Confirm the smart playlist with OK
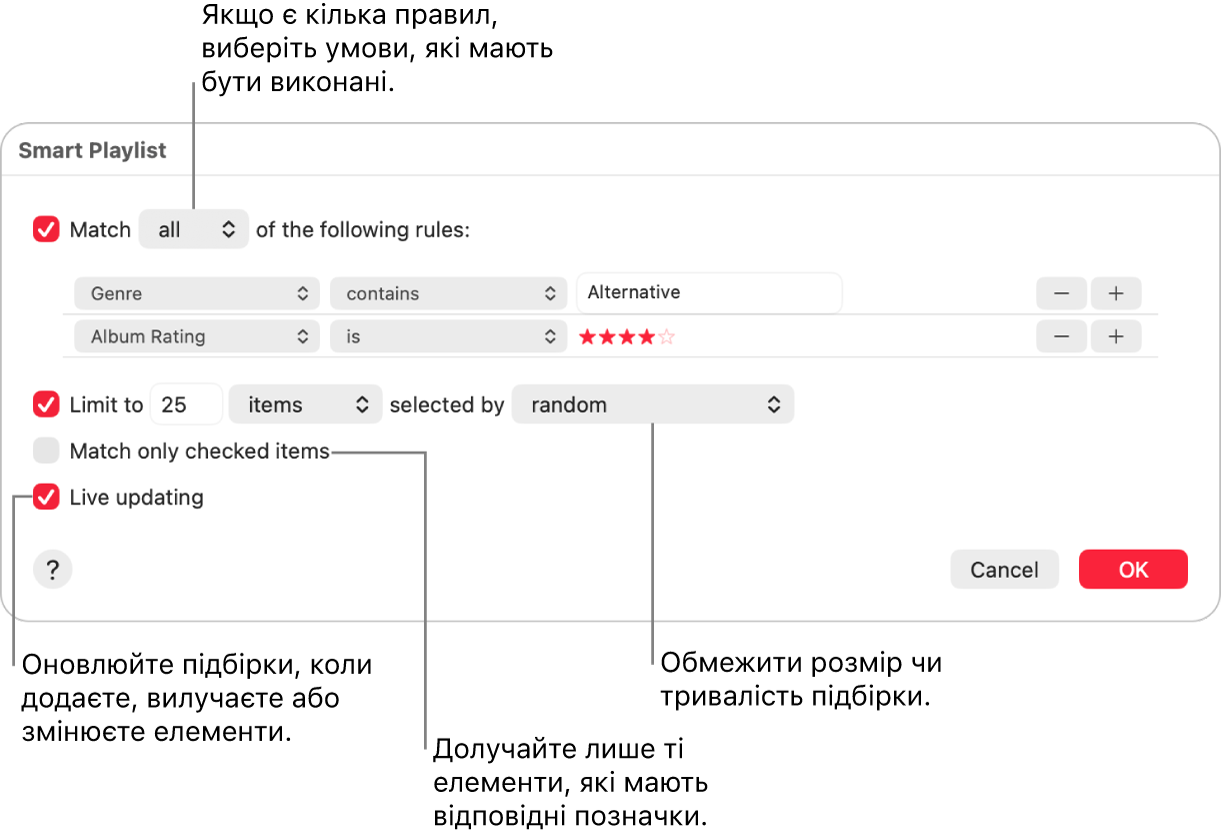Image resolution: width=1224 pixels, height=833 pixels. (x=1133, y=570)
